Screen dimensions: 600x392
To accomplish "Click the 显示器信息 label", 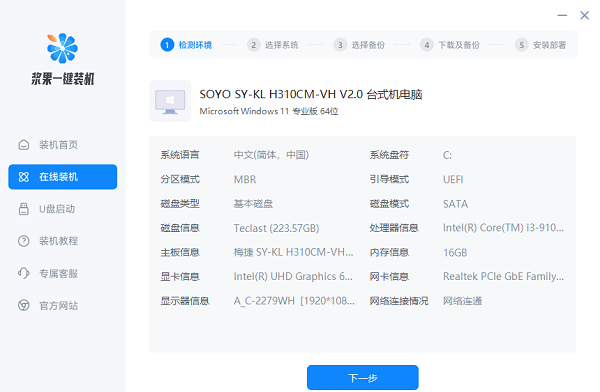I will click(185, 301).
